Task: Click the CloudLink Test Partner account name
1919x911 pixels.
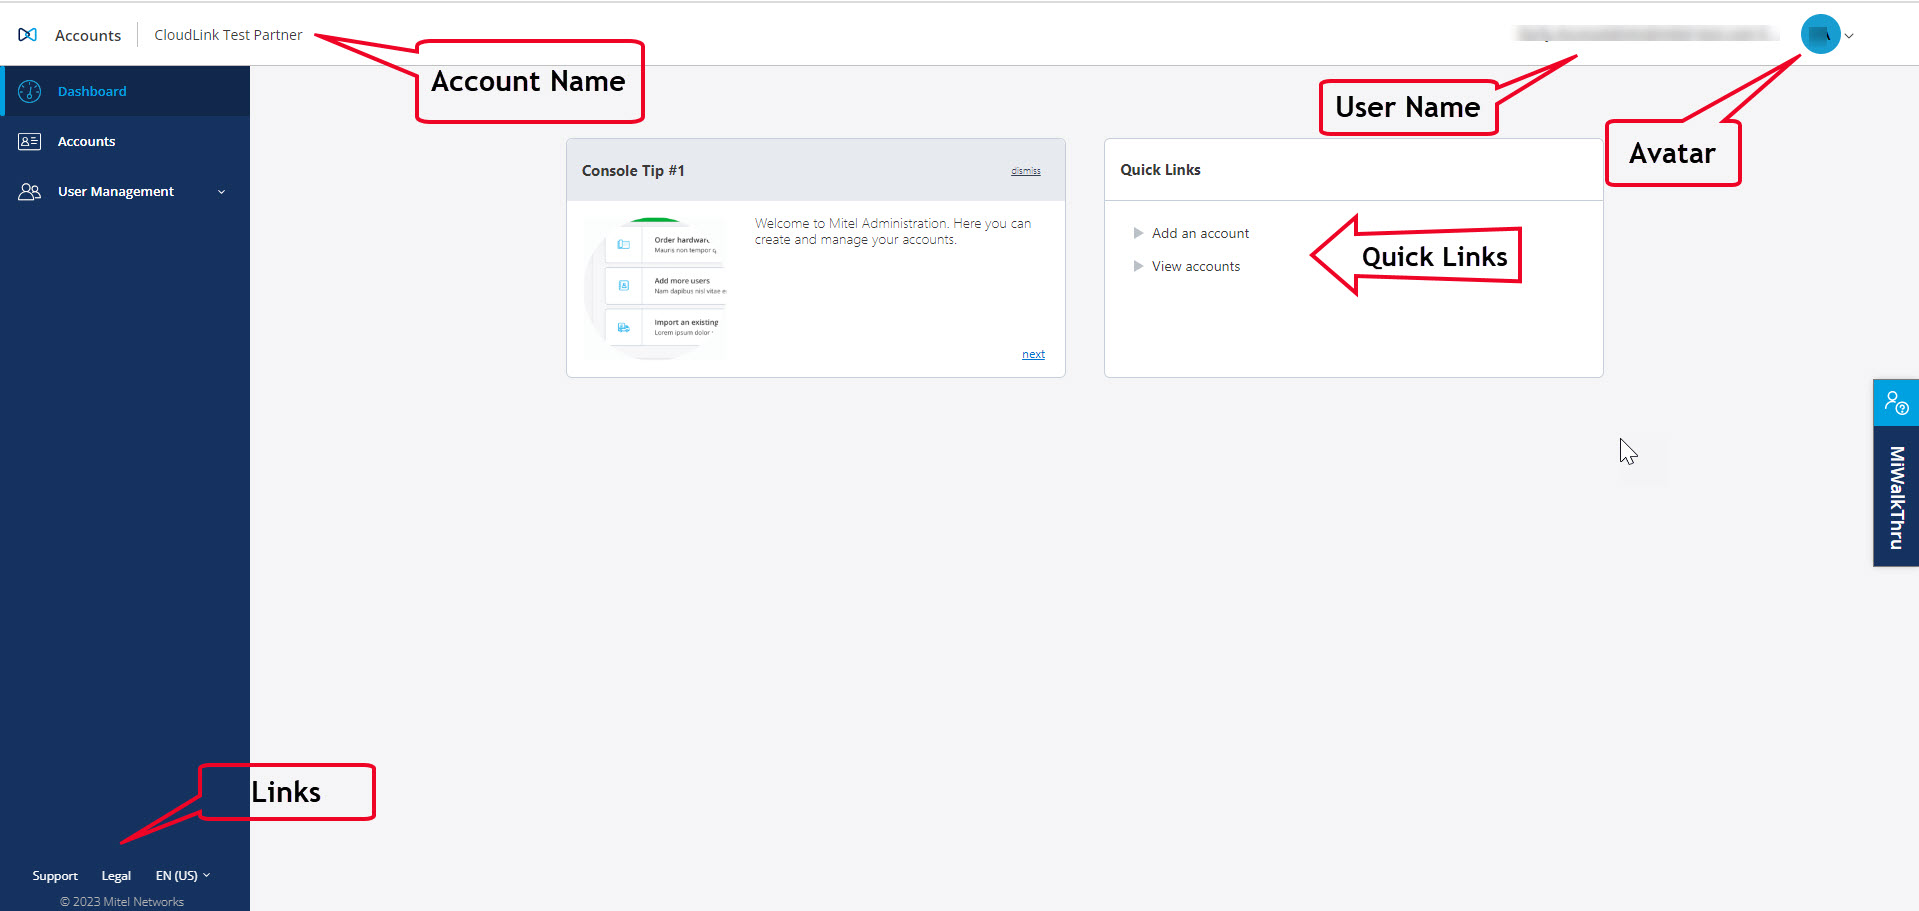Action: [x=228, y=34]
